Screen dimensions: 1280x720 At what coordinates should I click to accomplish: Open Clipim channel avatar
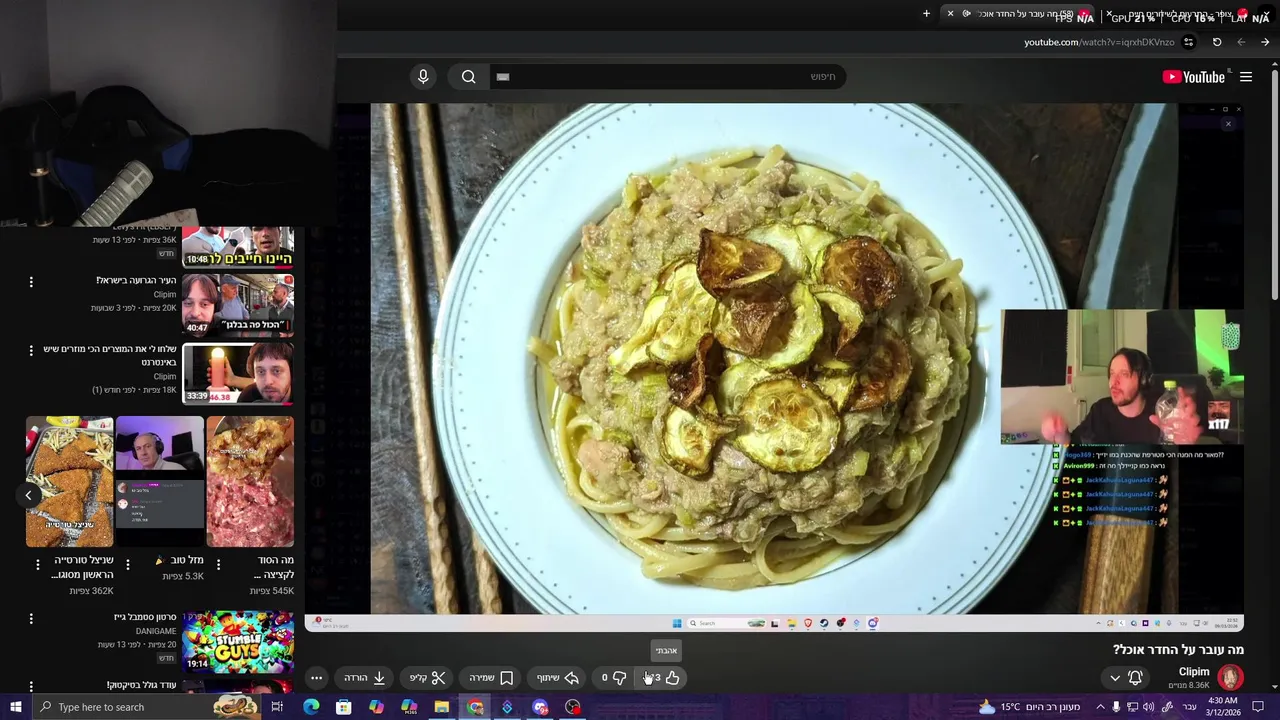click(x=1230, y=677)
